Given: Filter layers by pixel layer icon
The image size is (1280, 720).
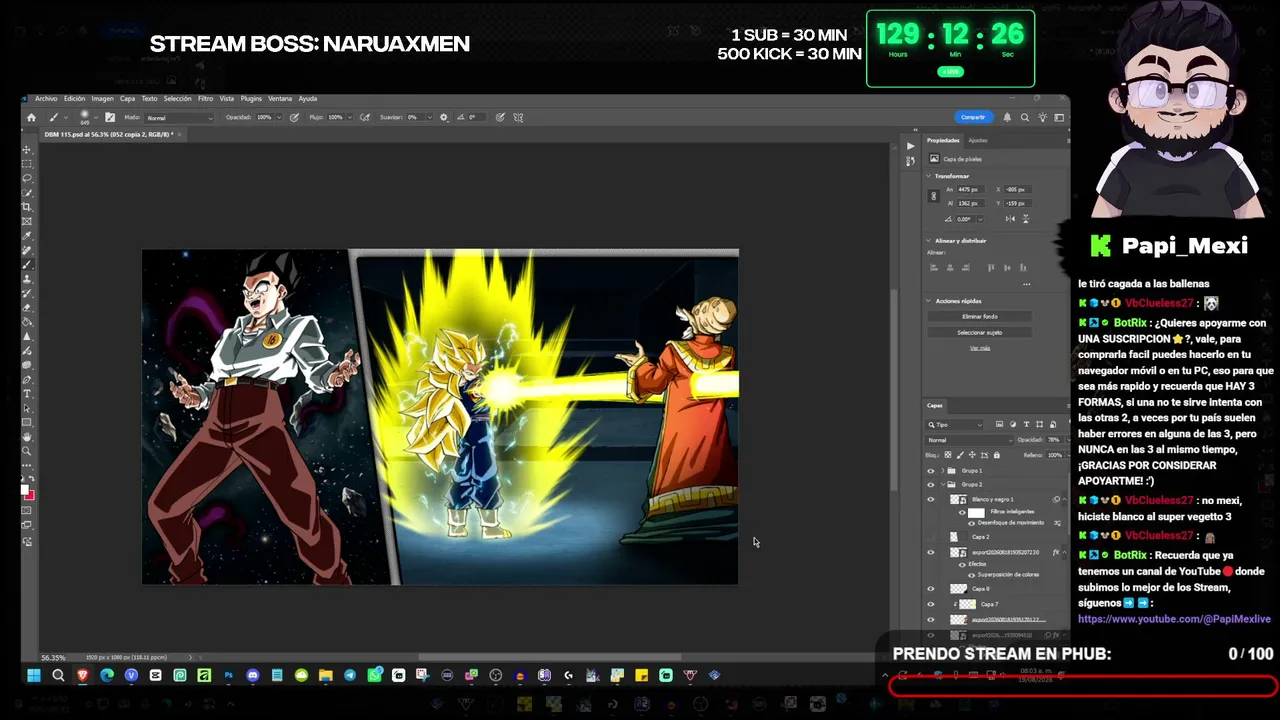Looking at the screenshot, I should (999, 424).
